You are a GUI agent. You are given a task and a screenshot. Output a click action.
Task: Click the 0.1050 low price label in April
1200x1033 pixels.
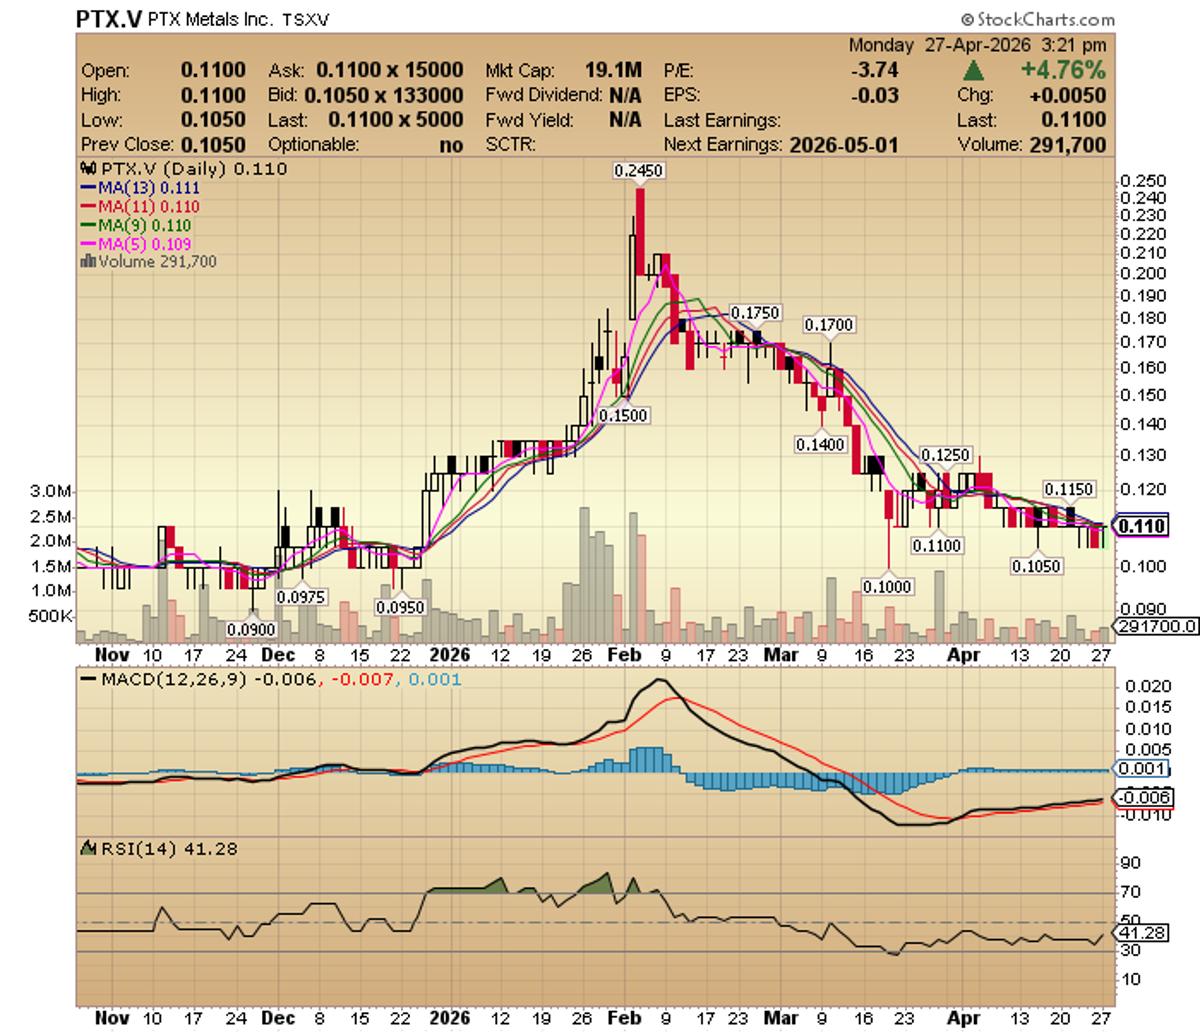1037,566
